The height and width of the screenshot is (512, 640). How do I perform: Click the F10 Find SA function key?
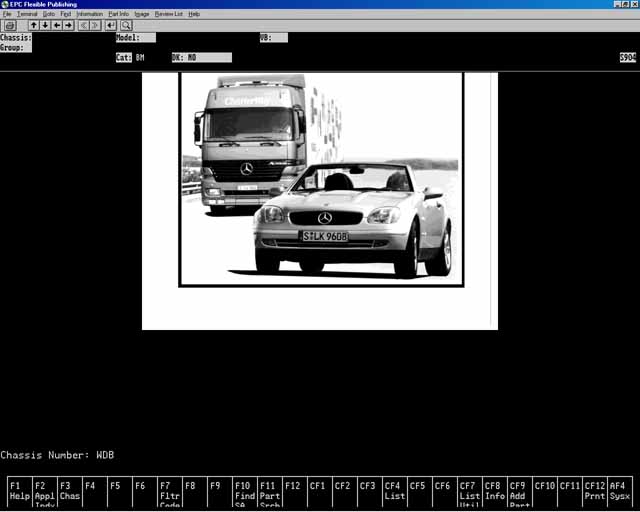[245, 492]
